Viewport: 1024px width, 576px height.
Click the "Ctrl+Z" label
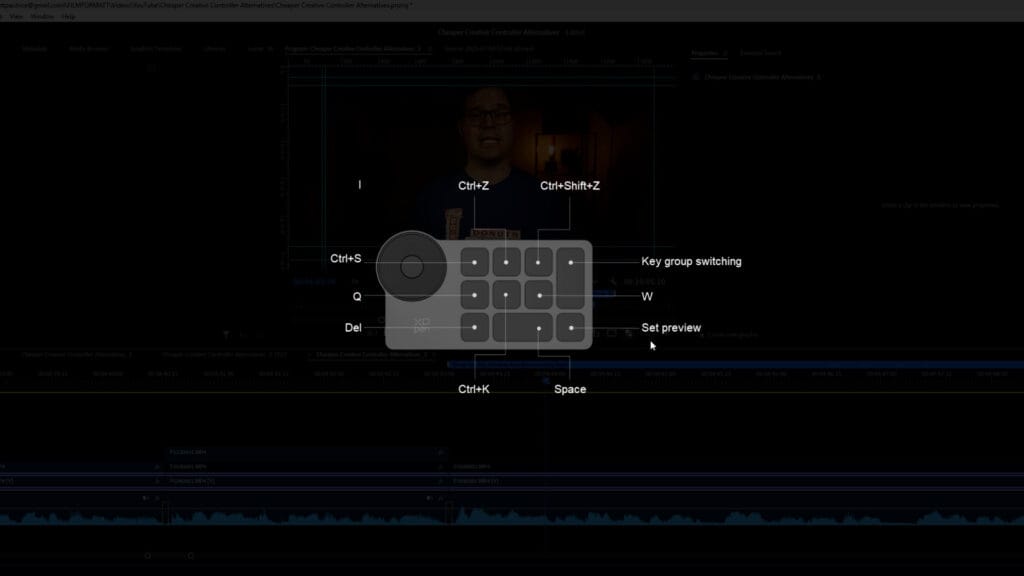tap(473, 185)
